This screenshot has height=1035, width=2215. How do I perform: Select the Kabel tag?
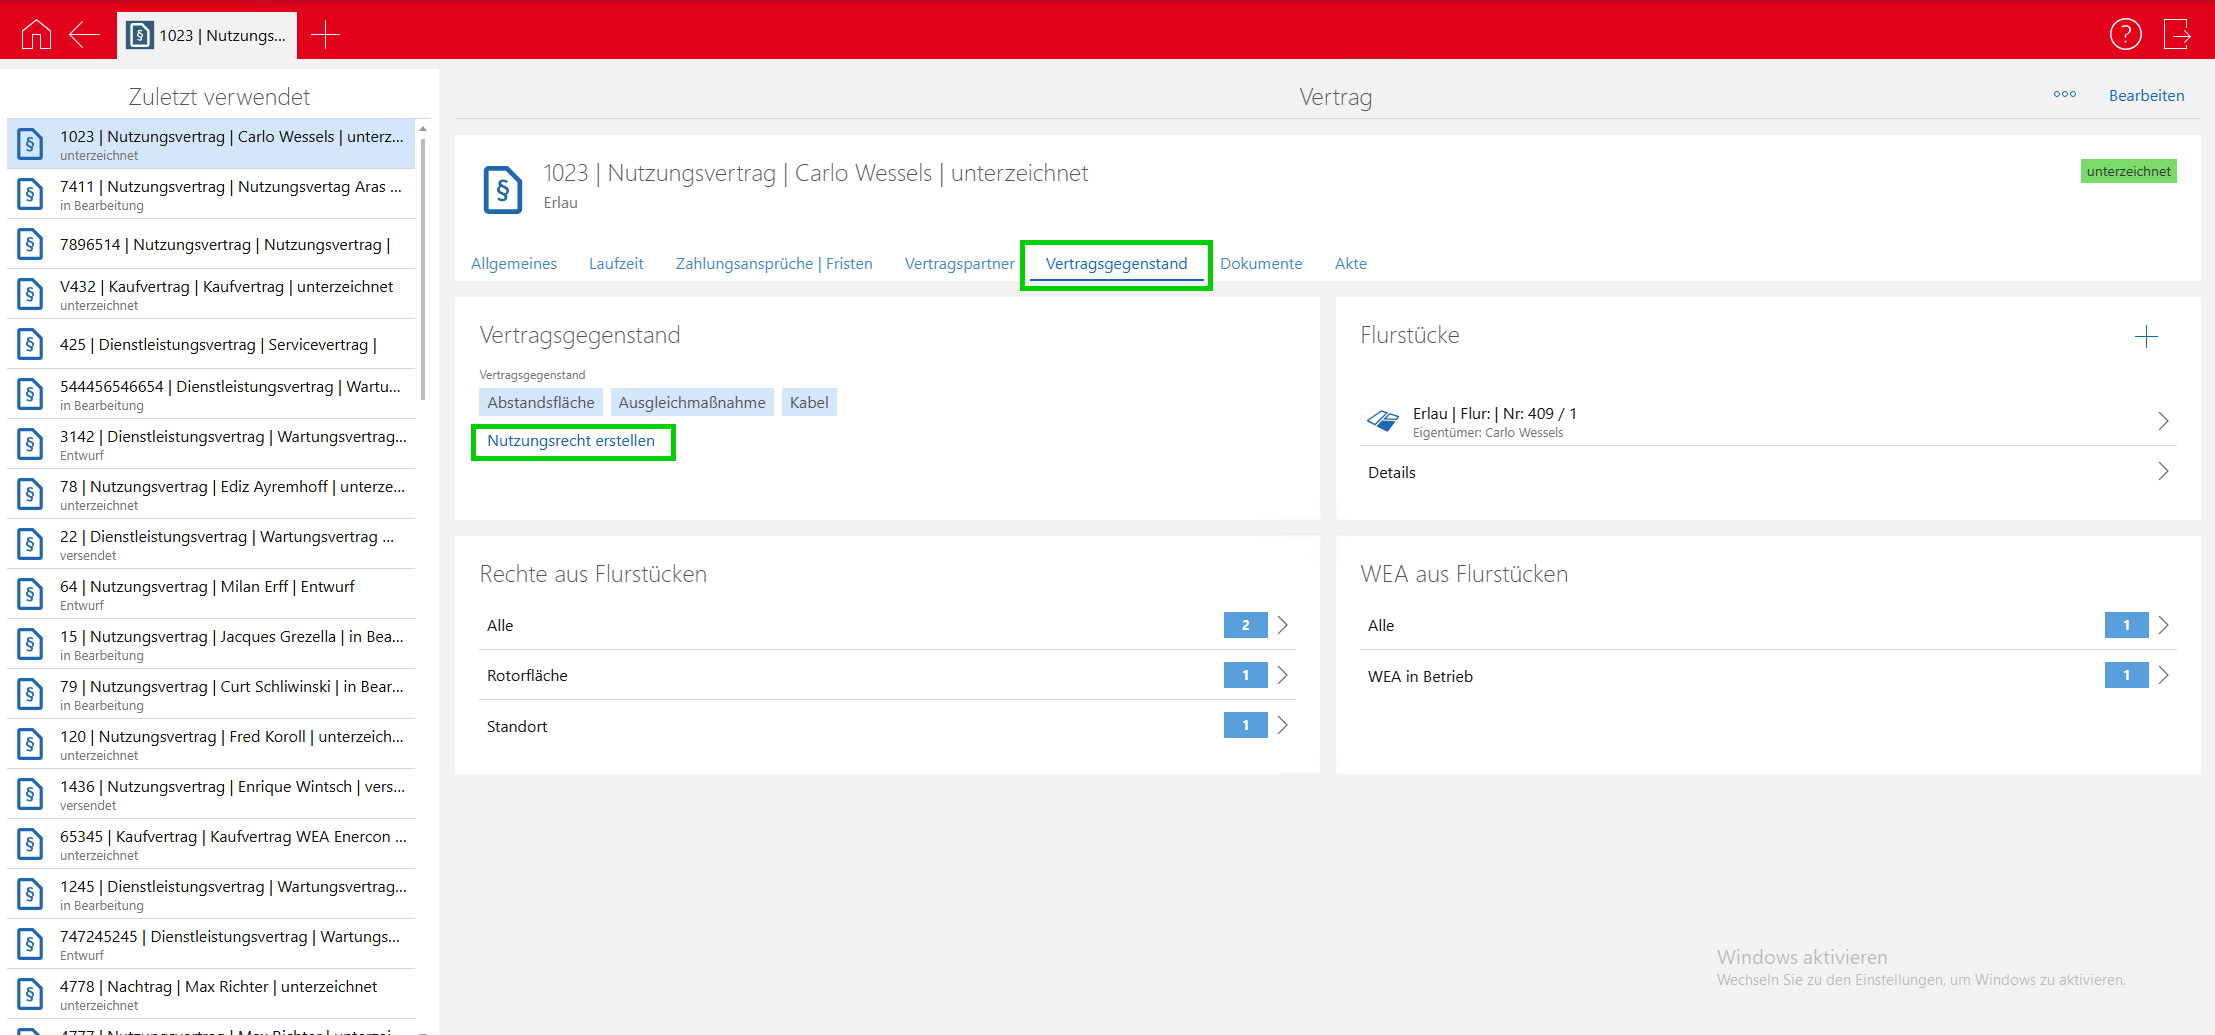coord(808,403)
